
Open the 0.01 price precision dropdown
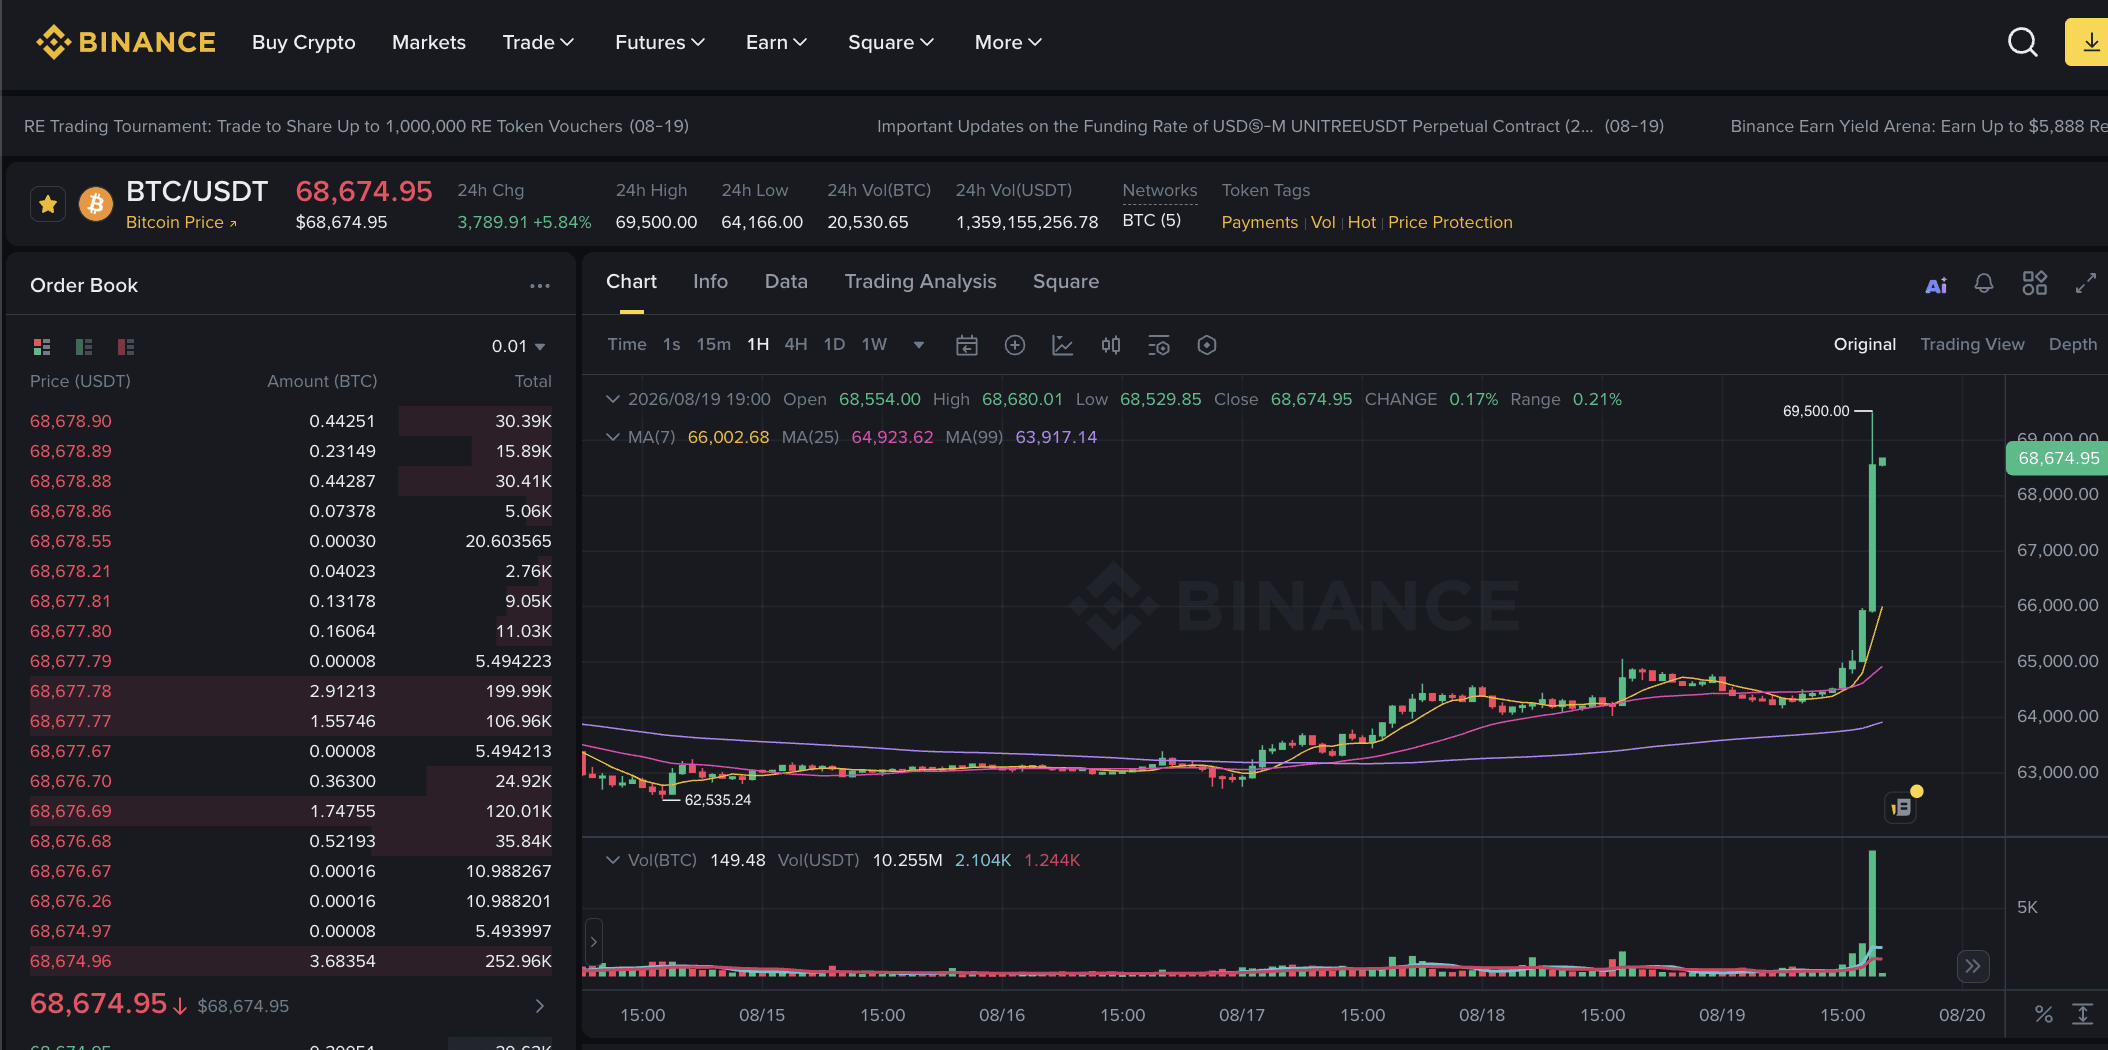518,346
